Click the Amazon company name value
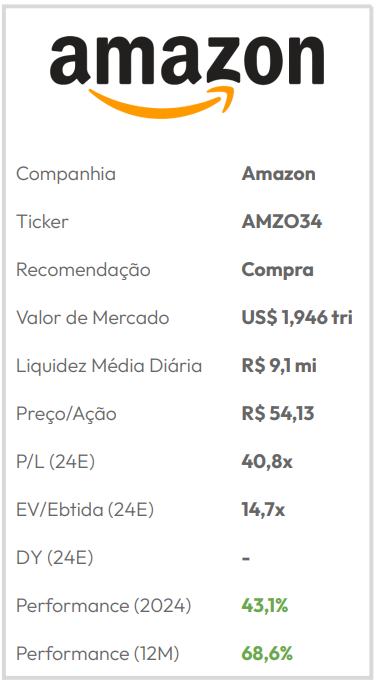Screen dimensions: 375x682 tap(278, 174)
